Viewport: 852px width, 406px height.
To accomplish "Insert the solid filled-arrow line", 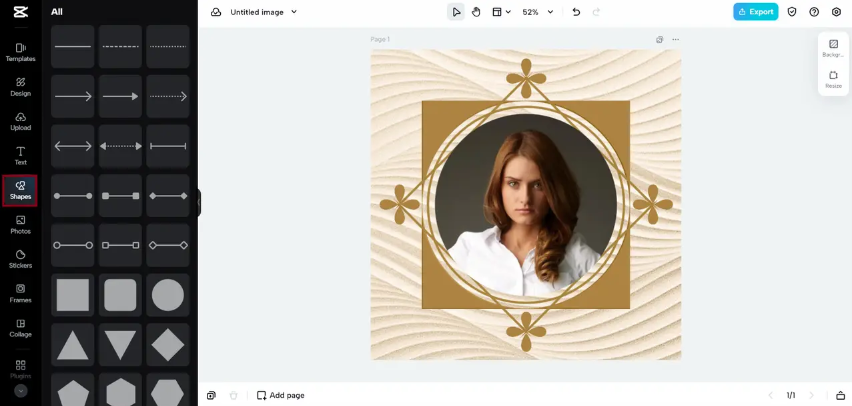I will click(x=120, y=96).
